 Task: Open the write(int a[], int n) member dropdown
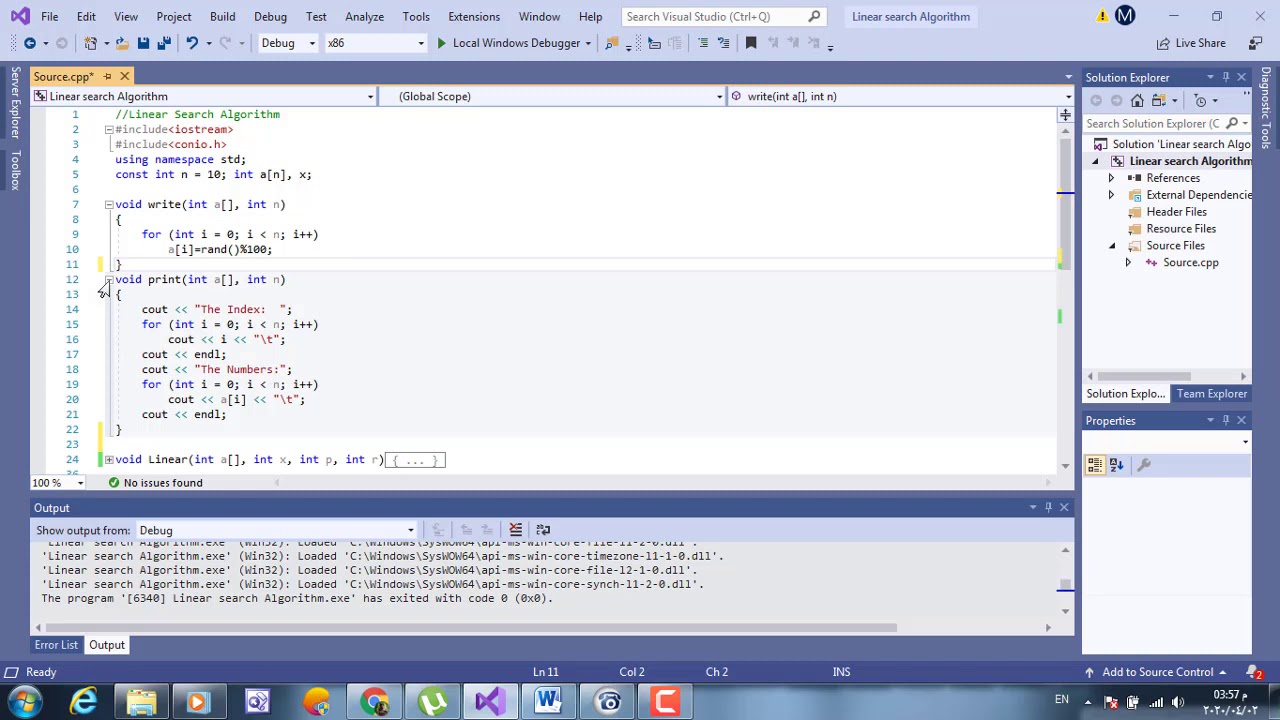[900, 96]
